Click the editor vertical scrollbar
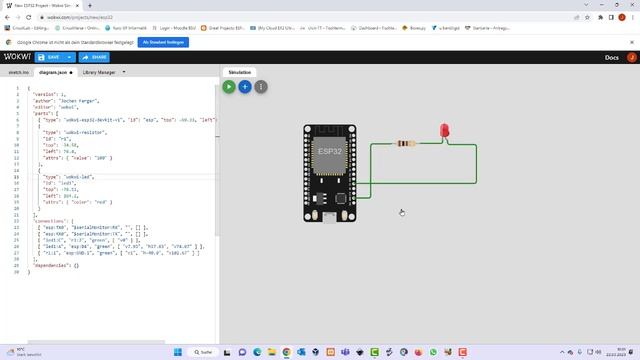 (x=218, y=161)
